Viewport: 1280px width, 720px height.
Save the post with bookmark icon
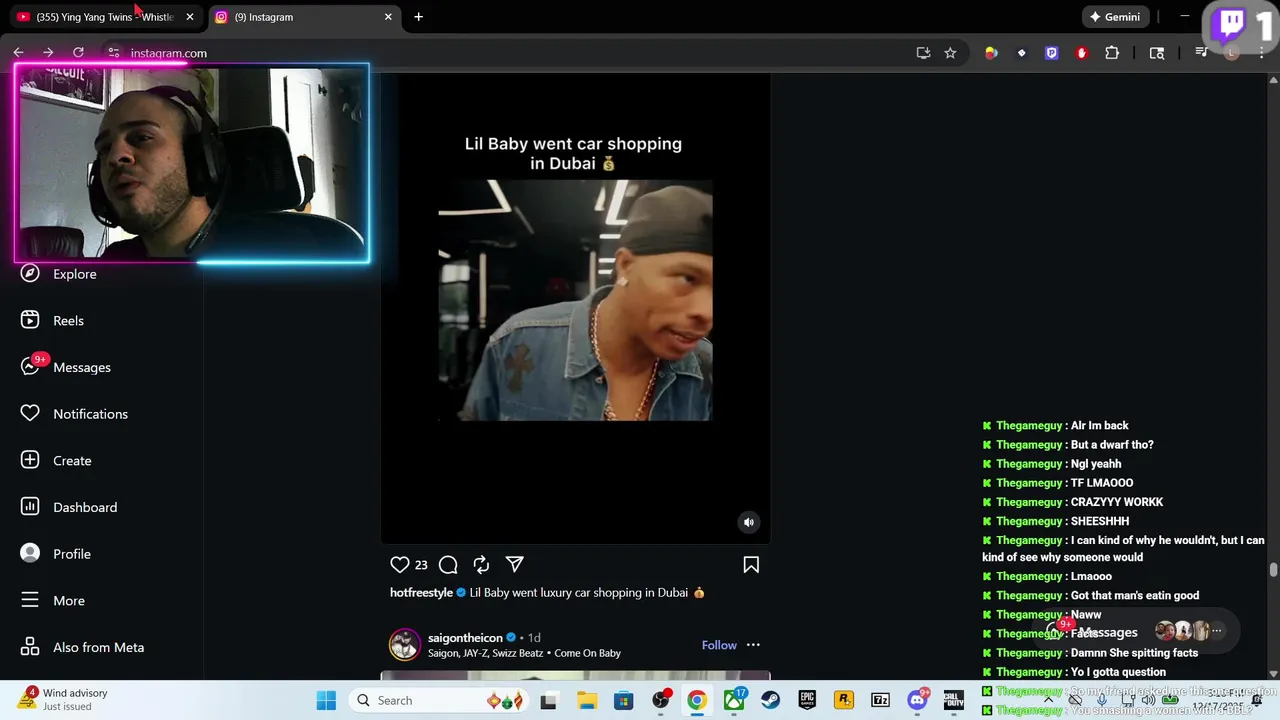point(751,564)
